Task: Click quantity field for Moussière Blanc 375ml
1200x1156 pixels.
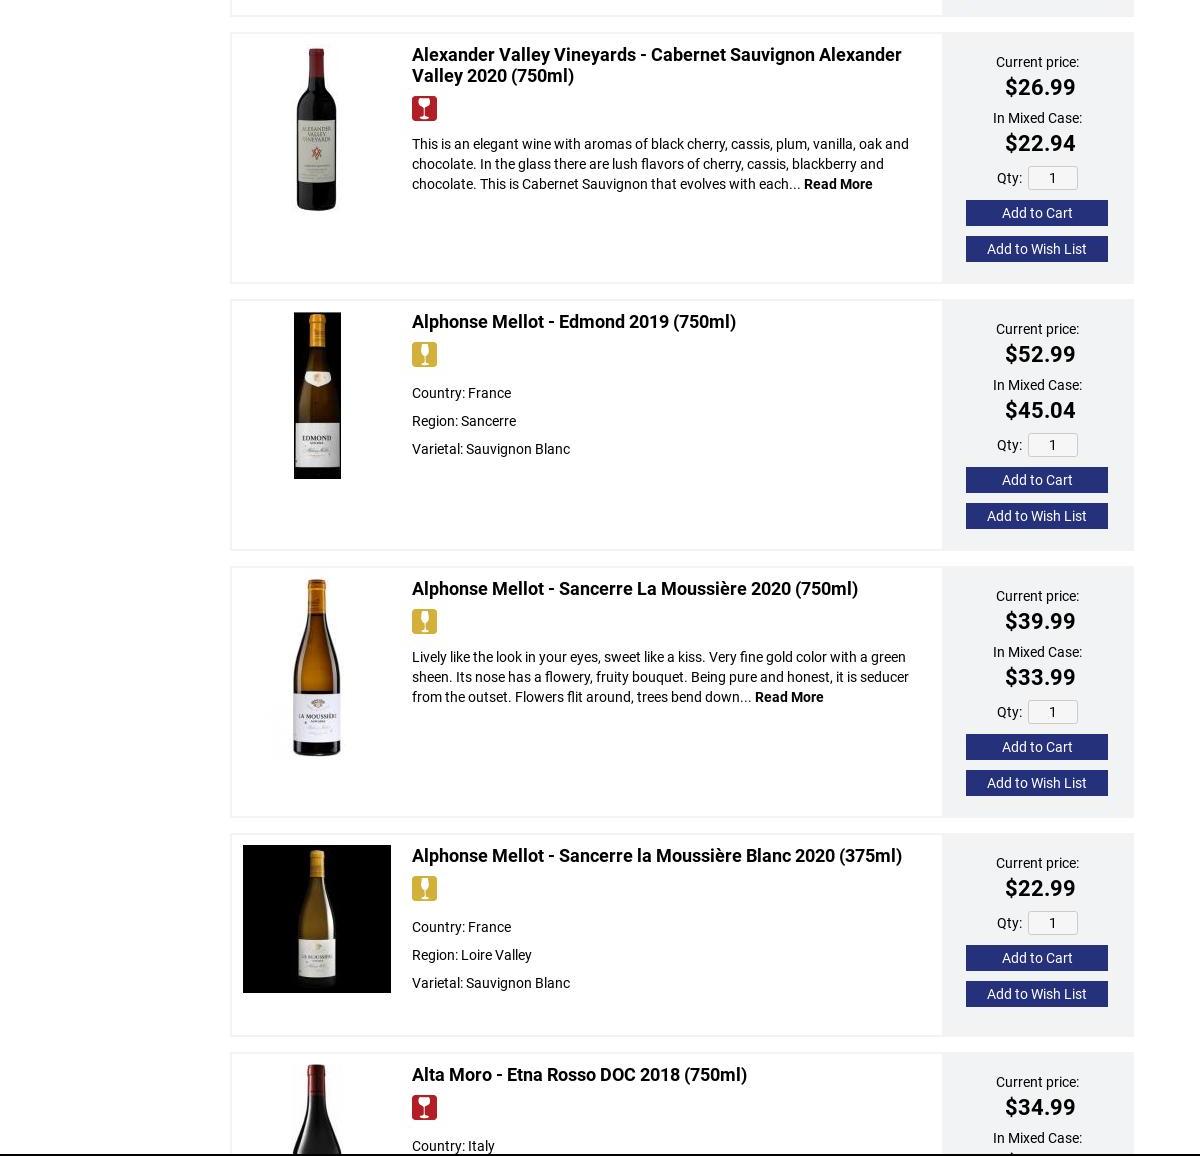Action: click(1052, 923)
